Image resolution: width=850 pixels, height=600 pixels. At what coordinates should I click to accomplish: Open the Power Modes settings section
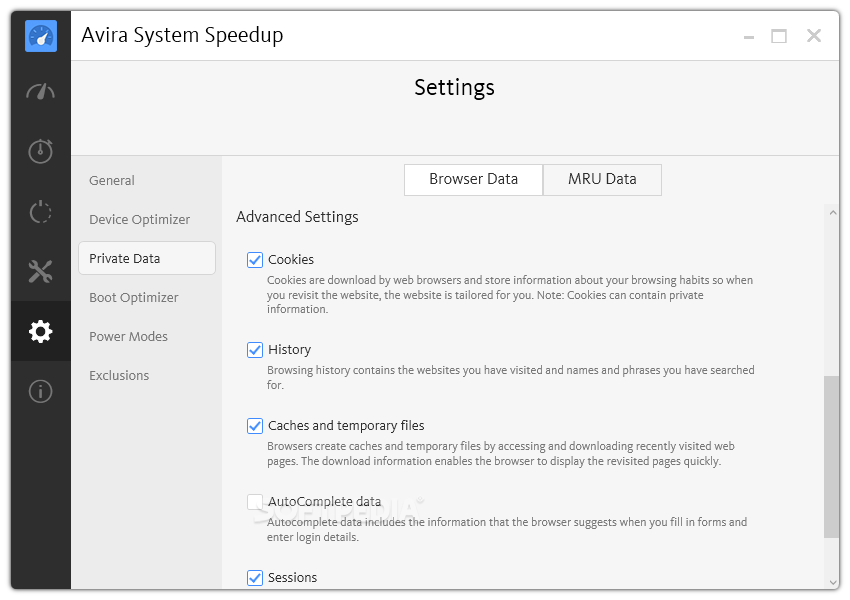128,337
